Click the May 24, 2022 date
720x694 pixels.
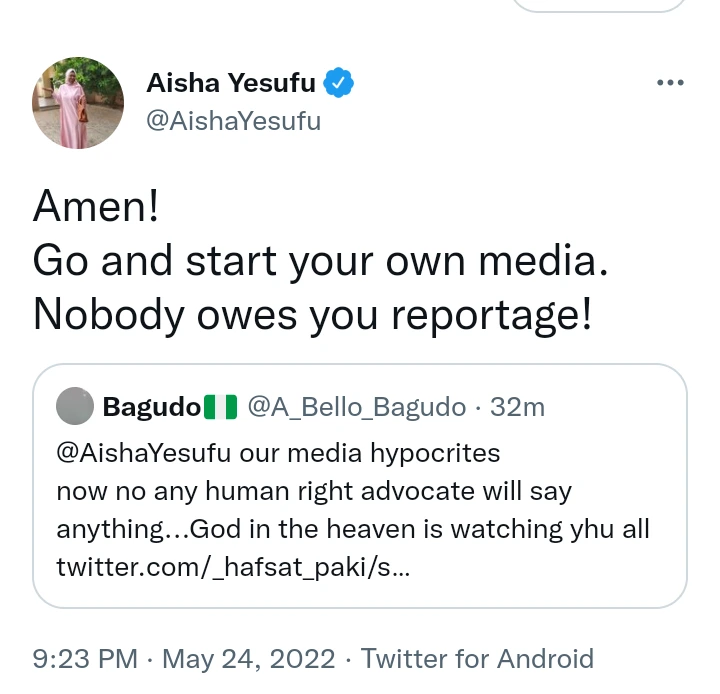pos(248,659)
